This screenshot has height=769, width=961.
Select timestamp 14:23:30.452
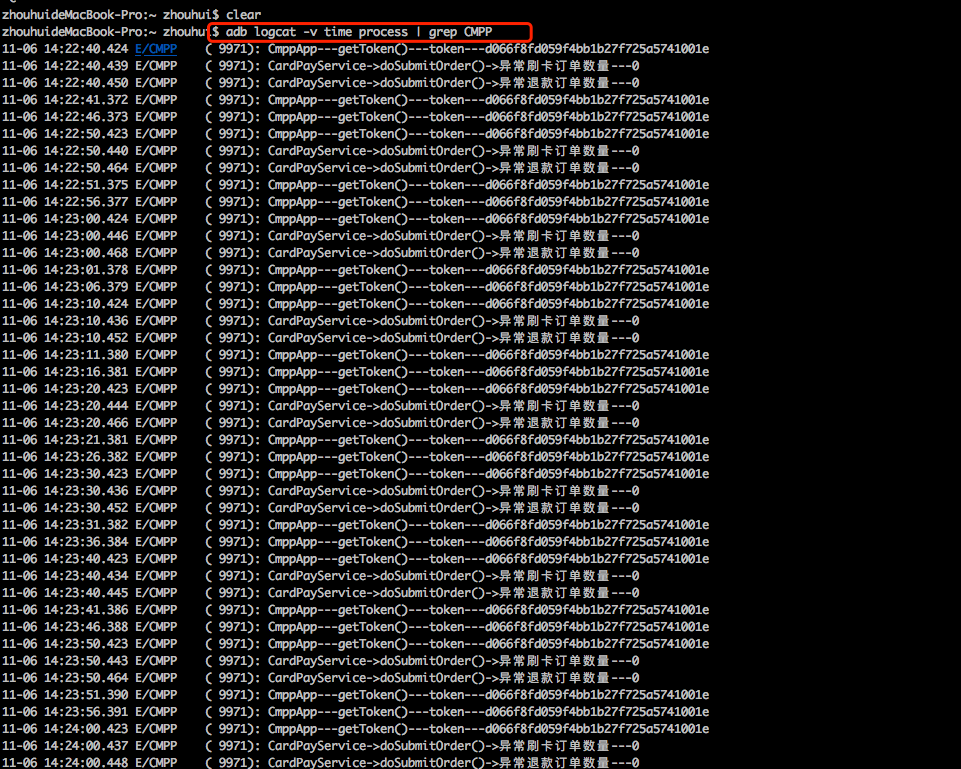[86, 508]
